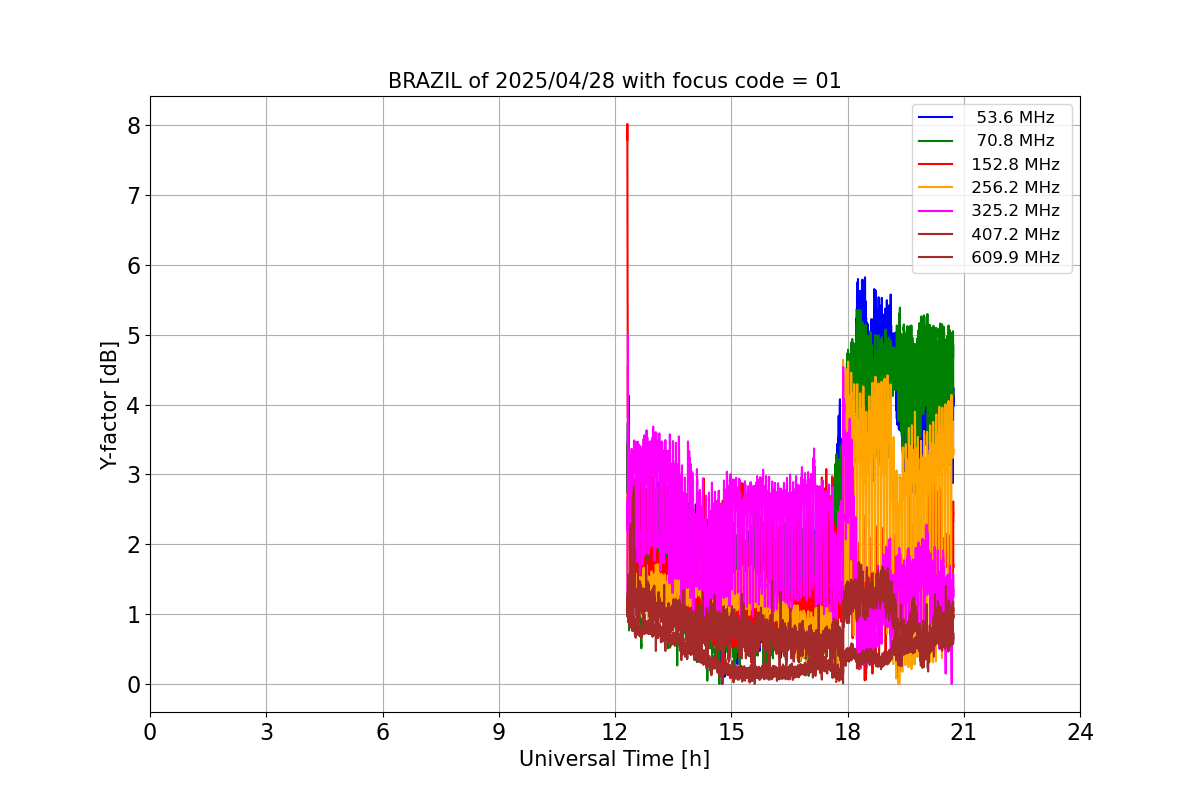Click the y-axis tick label '2'
The image size is (1200, 800).
[133, 545]
